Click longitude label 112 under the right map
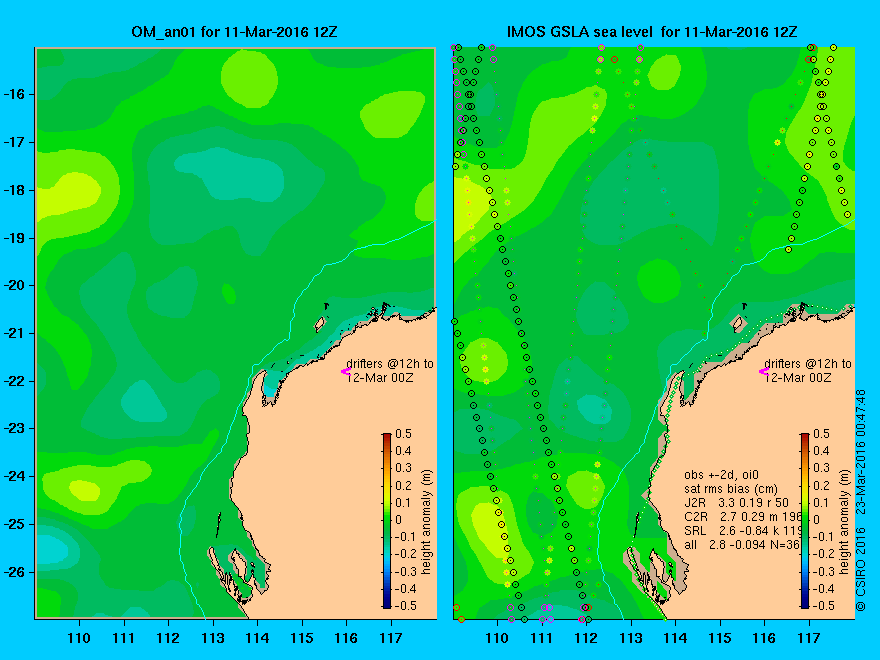The height and width of the screenshot is (660, 880). [x=586, y=638]
